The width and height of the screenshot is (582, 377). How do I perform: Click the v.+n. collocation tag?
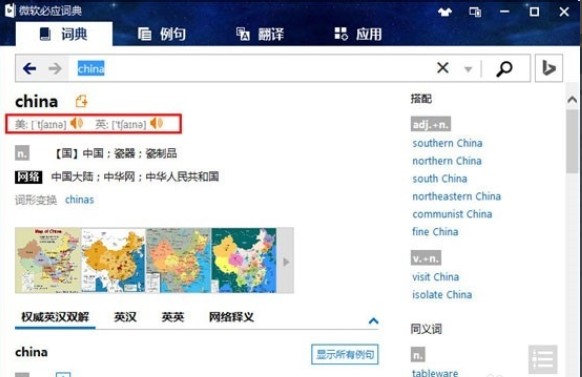click(426, 258)
